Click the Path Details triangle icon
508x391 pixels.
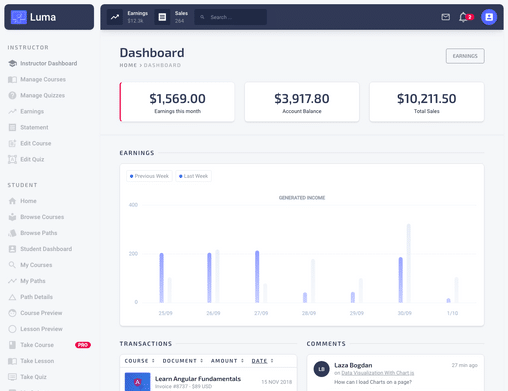[x=12, y=297]
